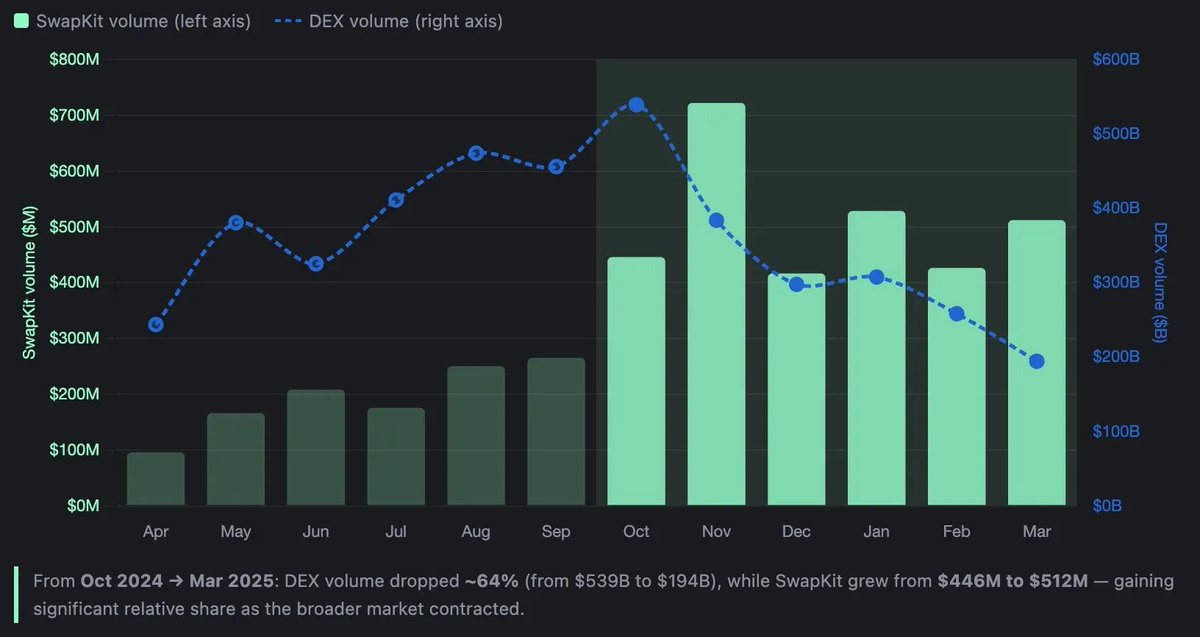Select the July SwapKit bar

pos(396,457)
